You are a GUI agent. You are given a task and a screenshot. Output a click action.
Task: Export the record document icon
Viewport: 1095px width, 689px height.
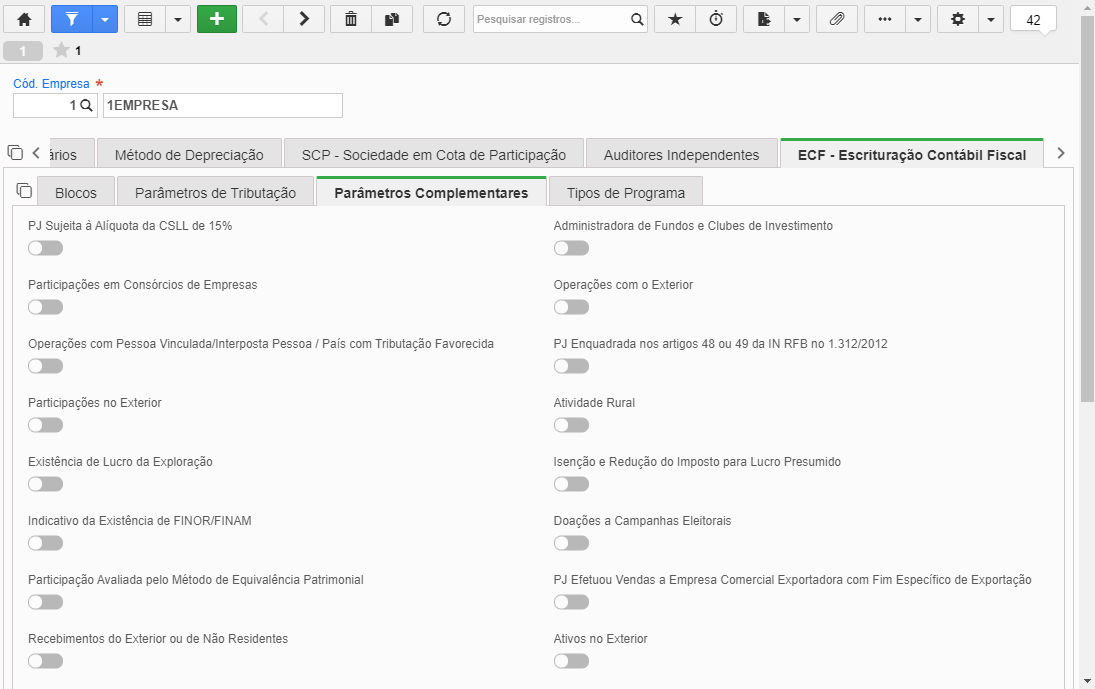[x=764, y=19]
